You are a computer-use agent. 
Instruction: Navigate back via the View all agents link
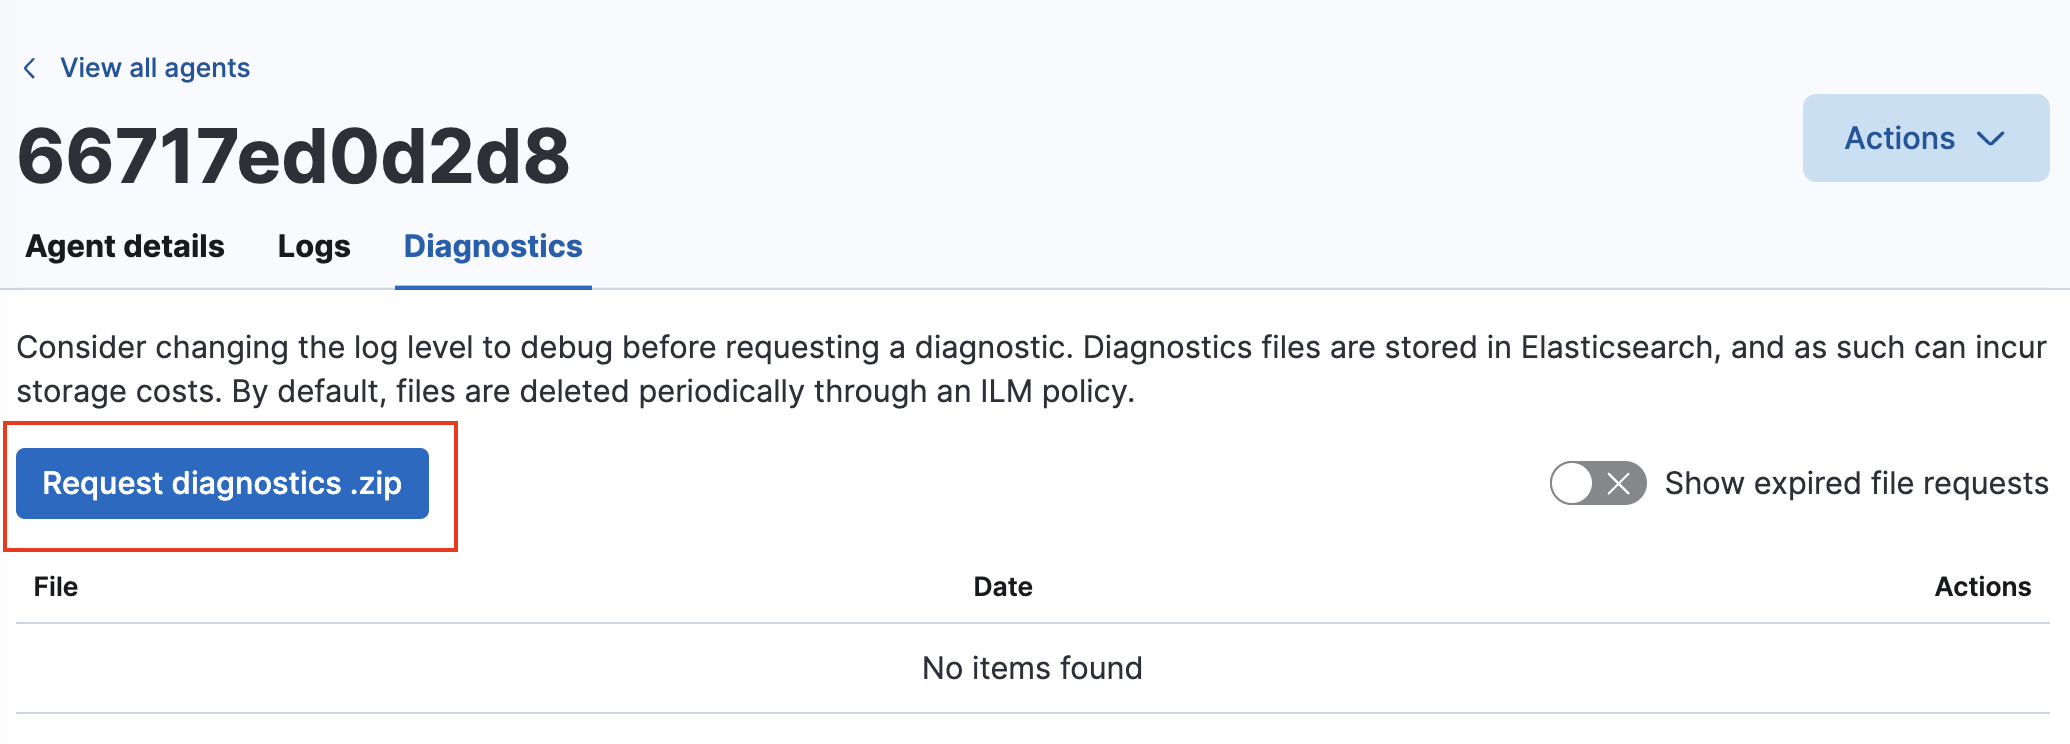pos(155,67)
